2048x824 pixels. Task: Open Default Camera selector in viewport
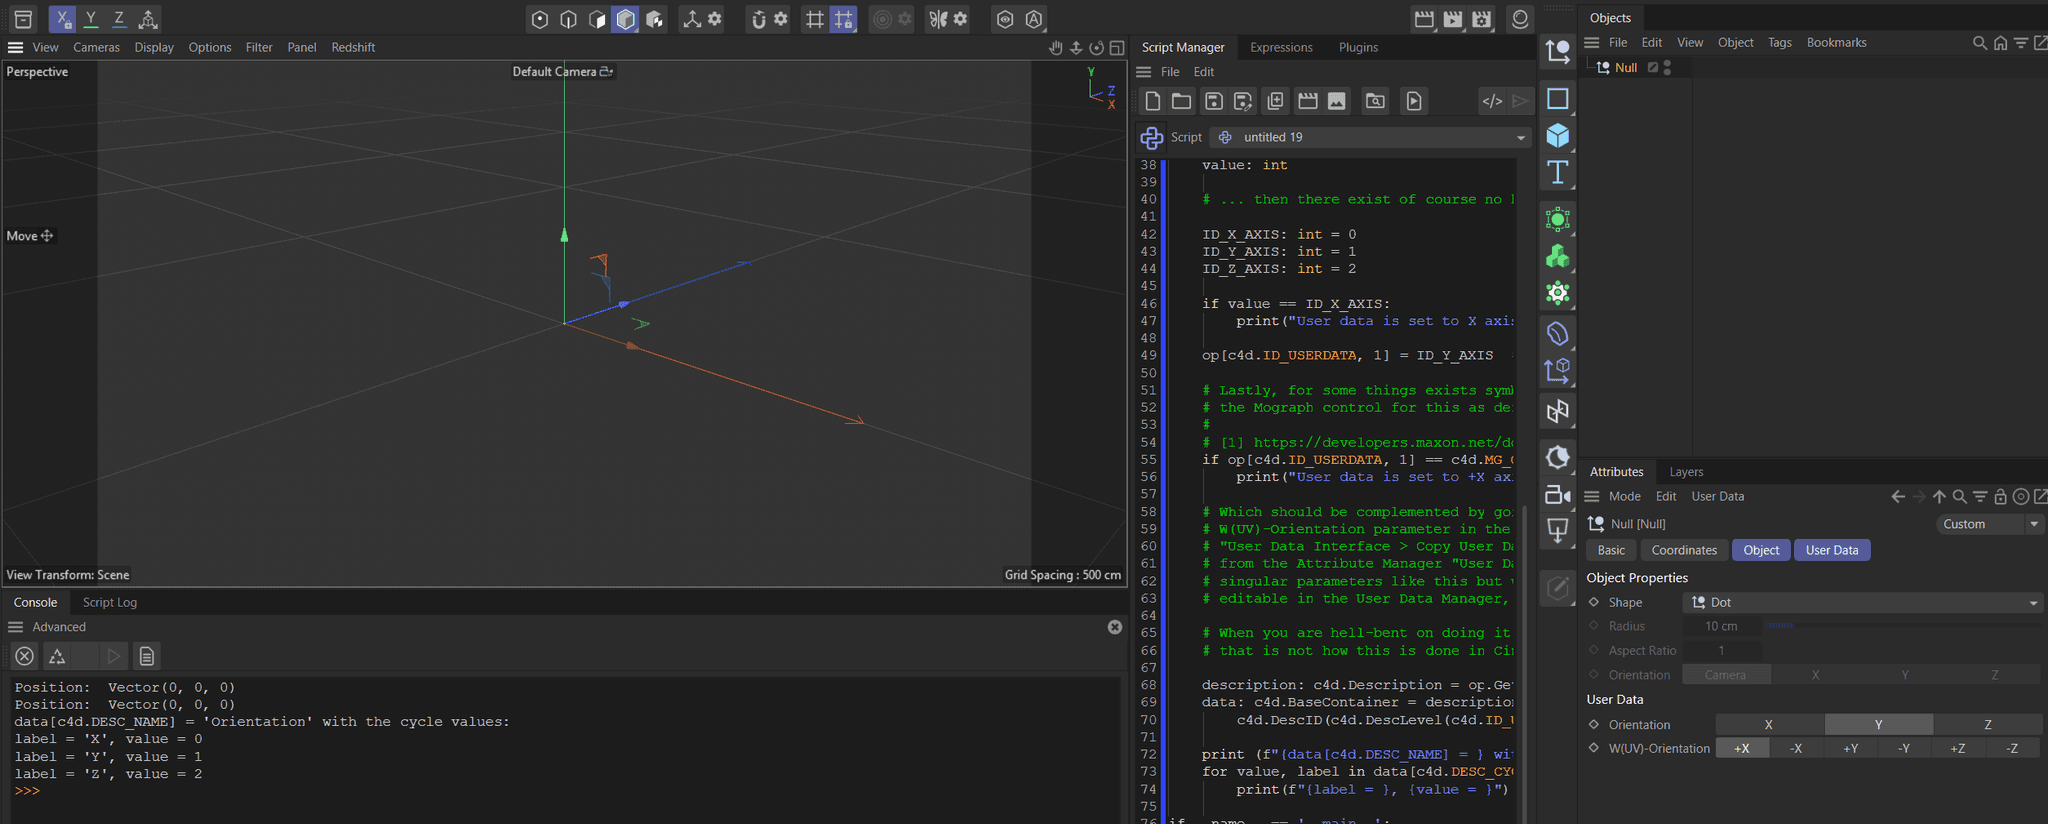pos(563,71)
